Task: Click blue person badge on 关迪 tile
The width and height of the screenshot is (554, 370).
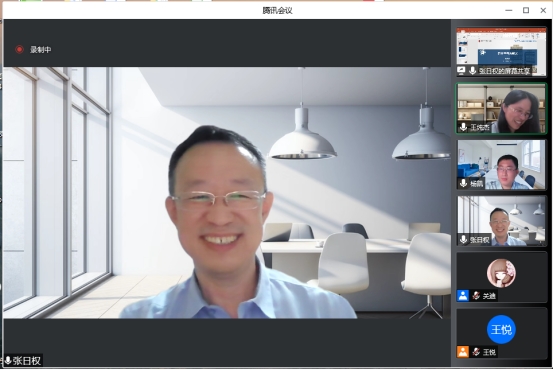Action: [x=463, y=295]
